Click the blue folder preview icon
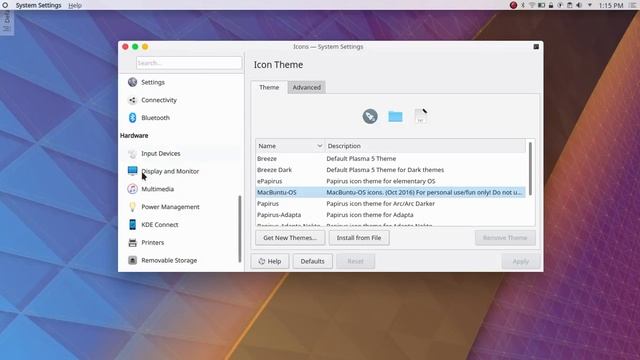The height and width of the screenshot is (360, 640). [395, 116]
